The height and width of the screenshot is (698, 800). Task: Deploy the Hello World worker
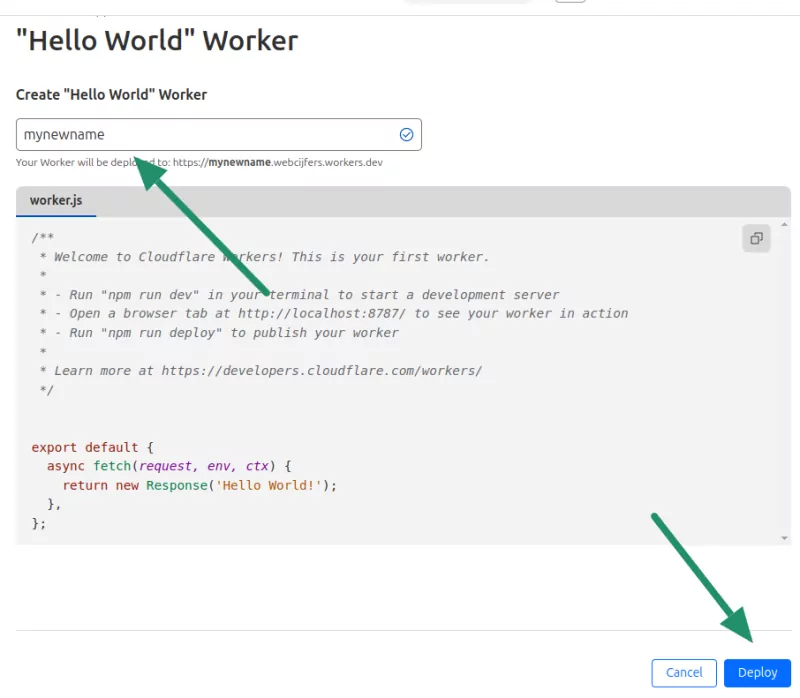tap(757, 673)
